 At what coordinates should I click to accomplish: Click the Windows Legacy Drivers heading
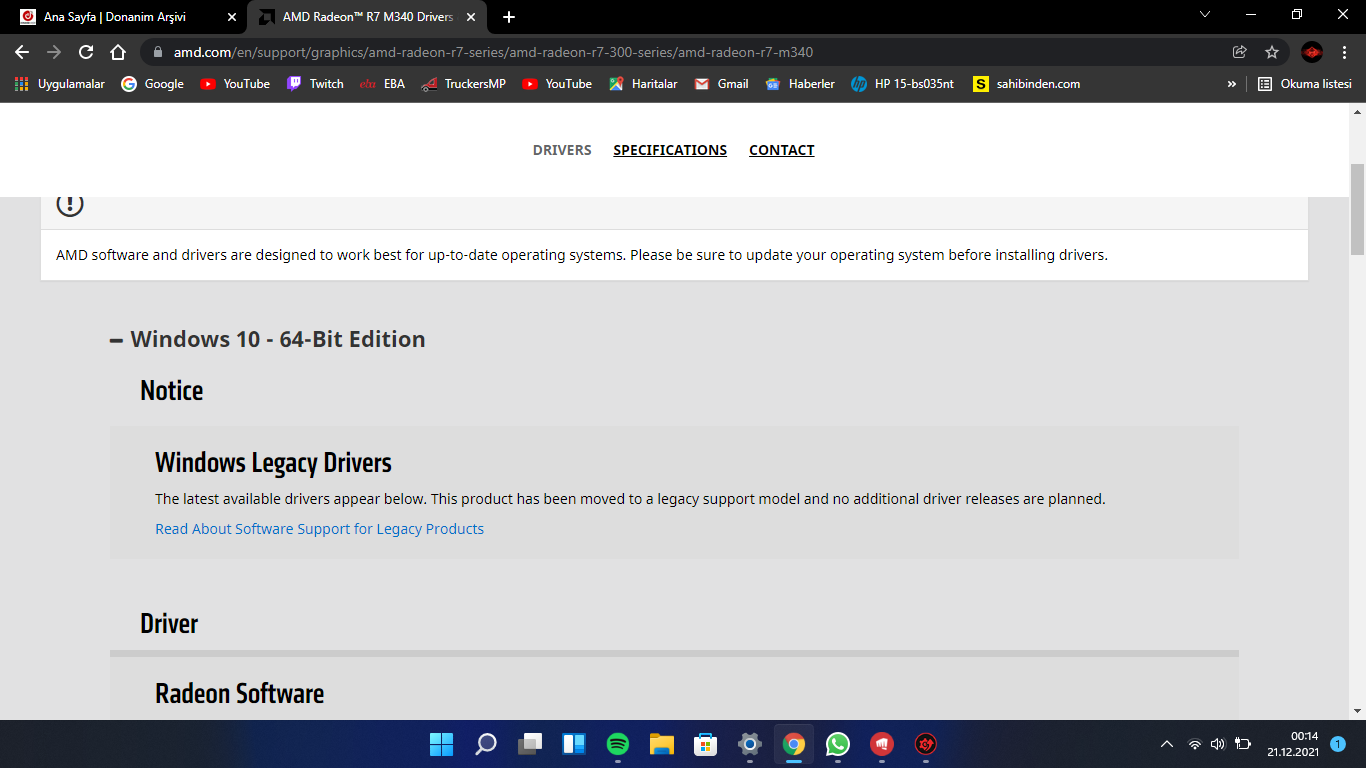[x=273, y=463]
